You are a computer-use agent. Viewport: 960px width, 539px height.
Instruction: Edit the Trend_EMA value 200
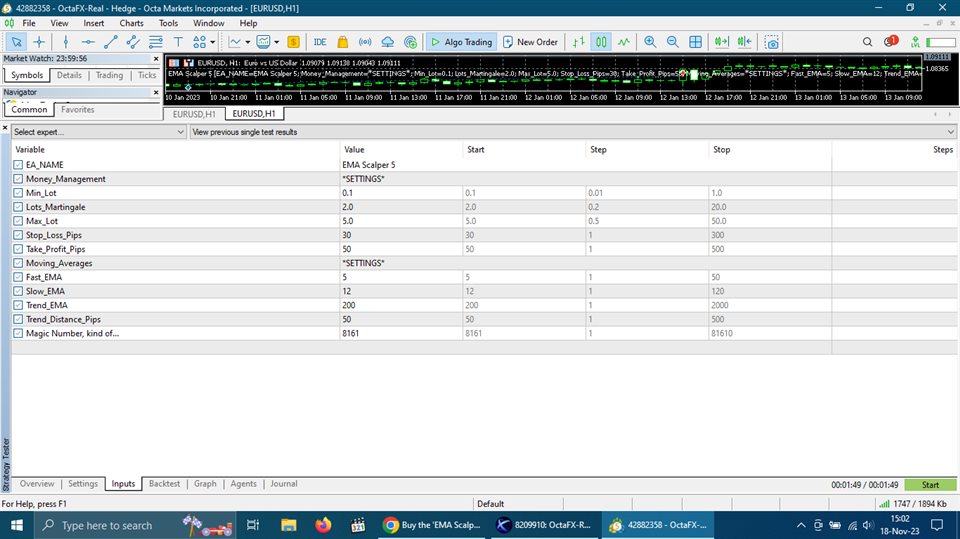401,305
